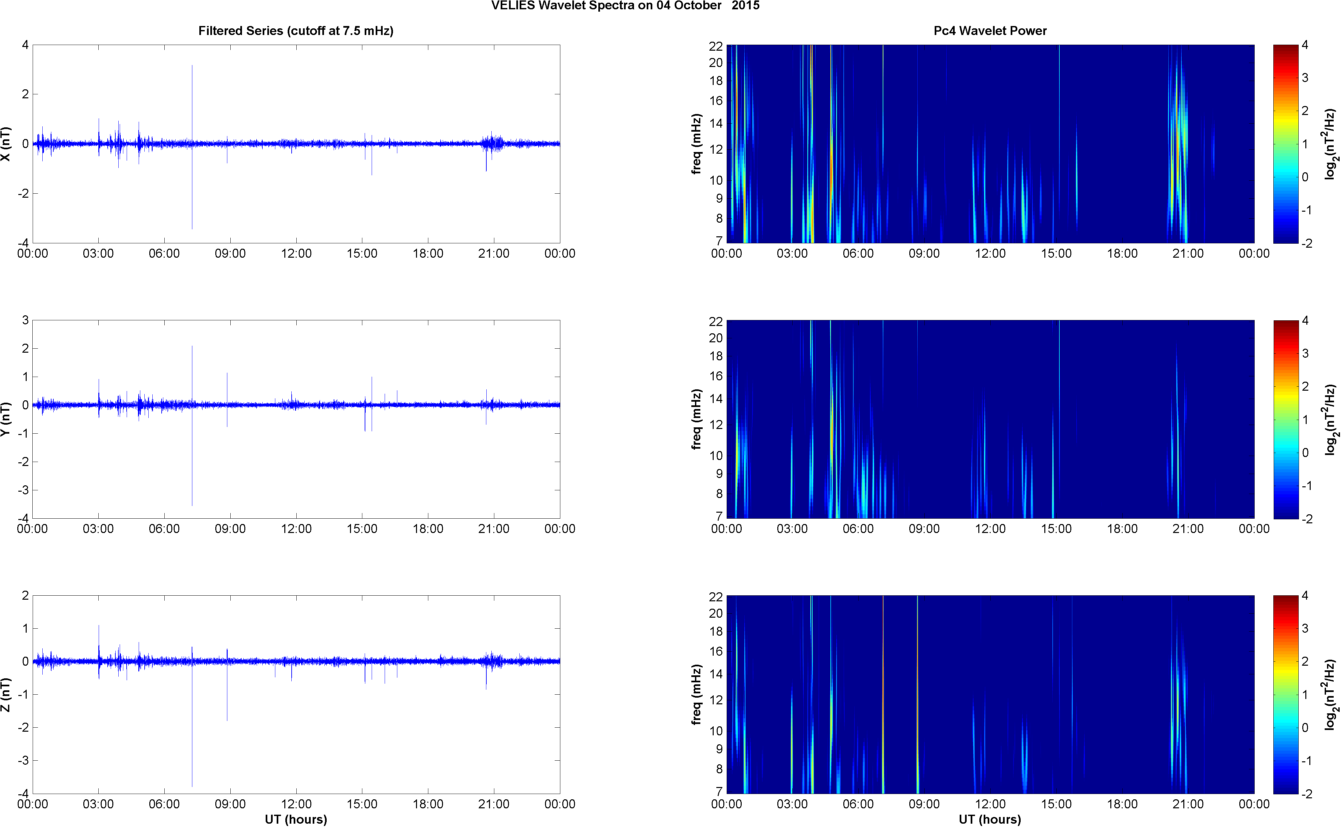This screenshot has height=827, width=1341.
Task: Click inside the Y filtered series plot
Action: [x=296, y=419]
